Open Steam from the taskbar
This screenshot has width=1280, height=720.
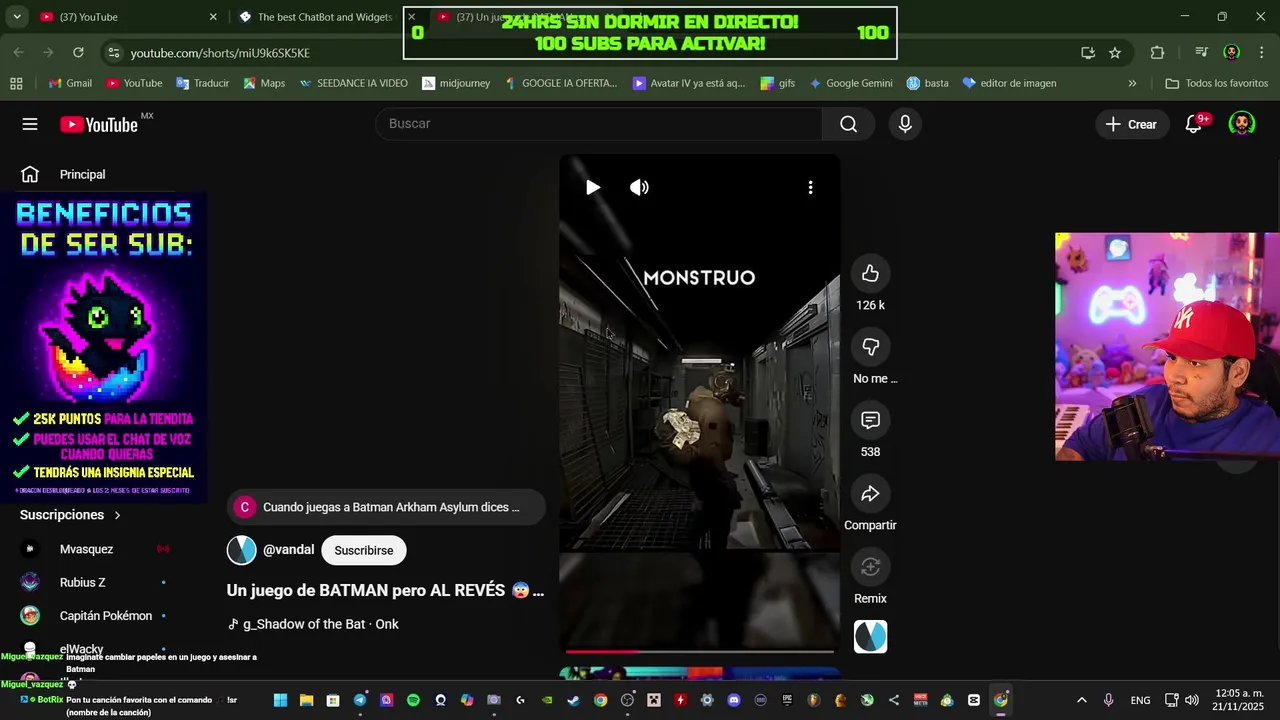pyautogui.click(x=573, y=700)
